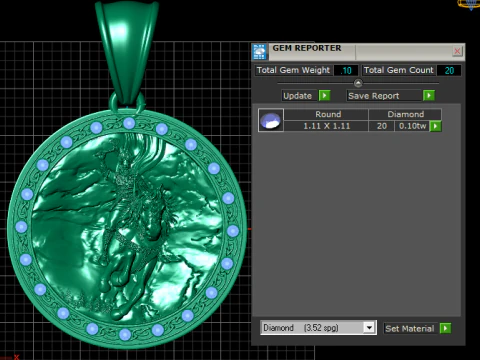Click green arrow next to Set Material
Viewport: 480px width, 360px height.
pos(445,328)
